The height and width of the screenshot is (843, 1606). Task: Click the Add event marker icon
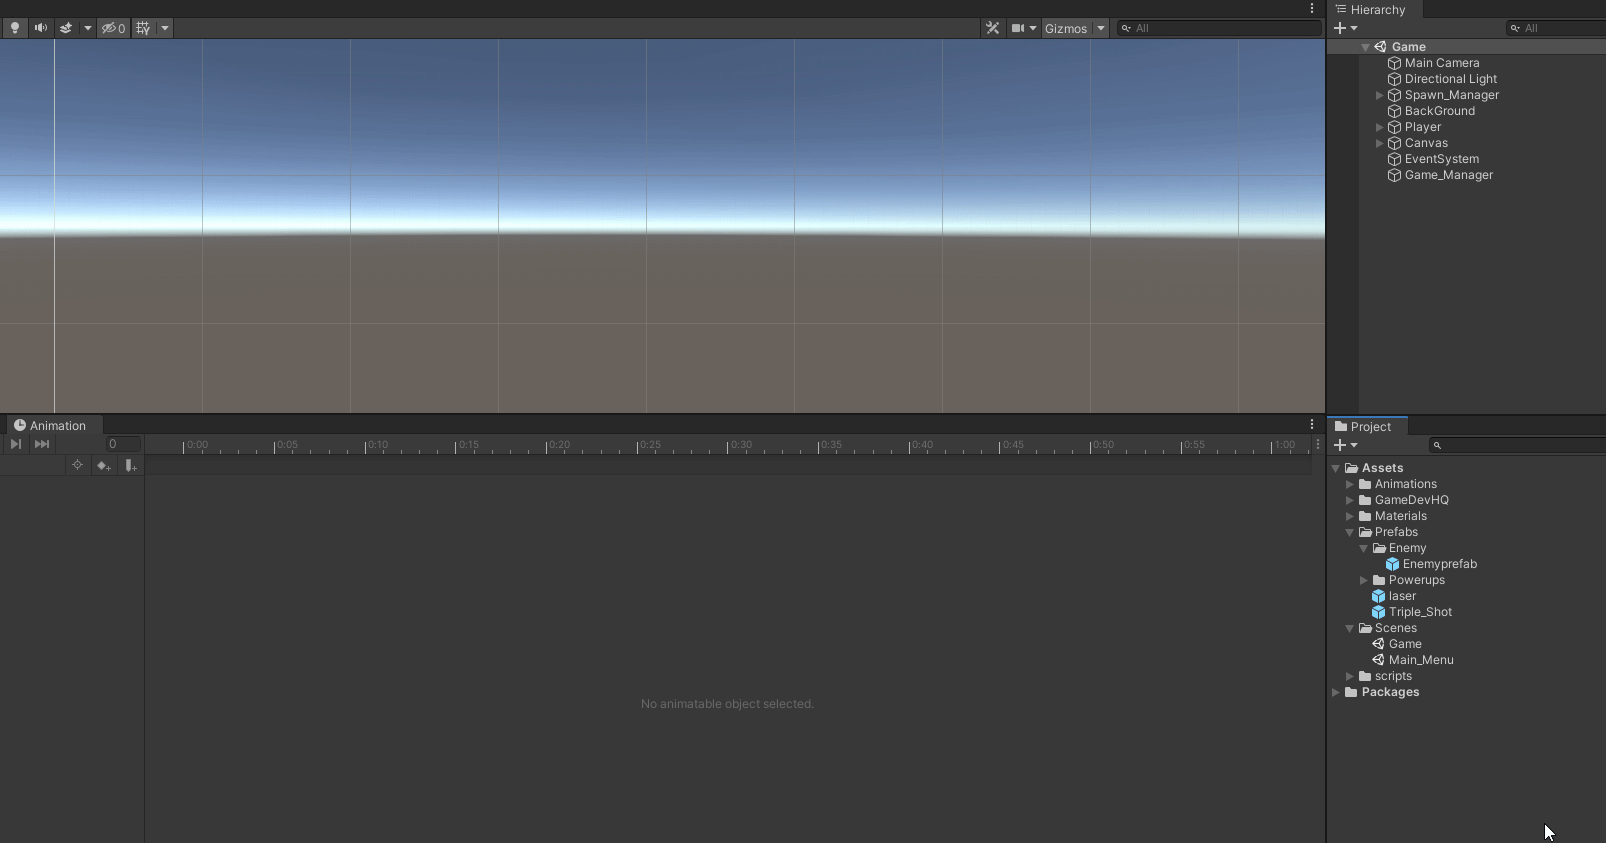pyautogui.click(x=130, y=465)
